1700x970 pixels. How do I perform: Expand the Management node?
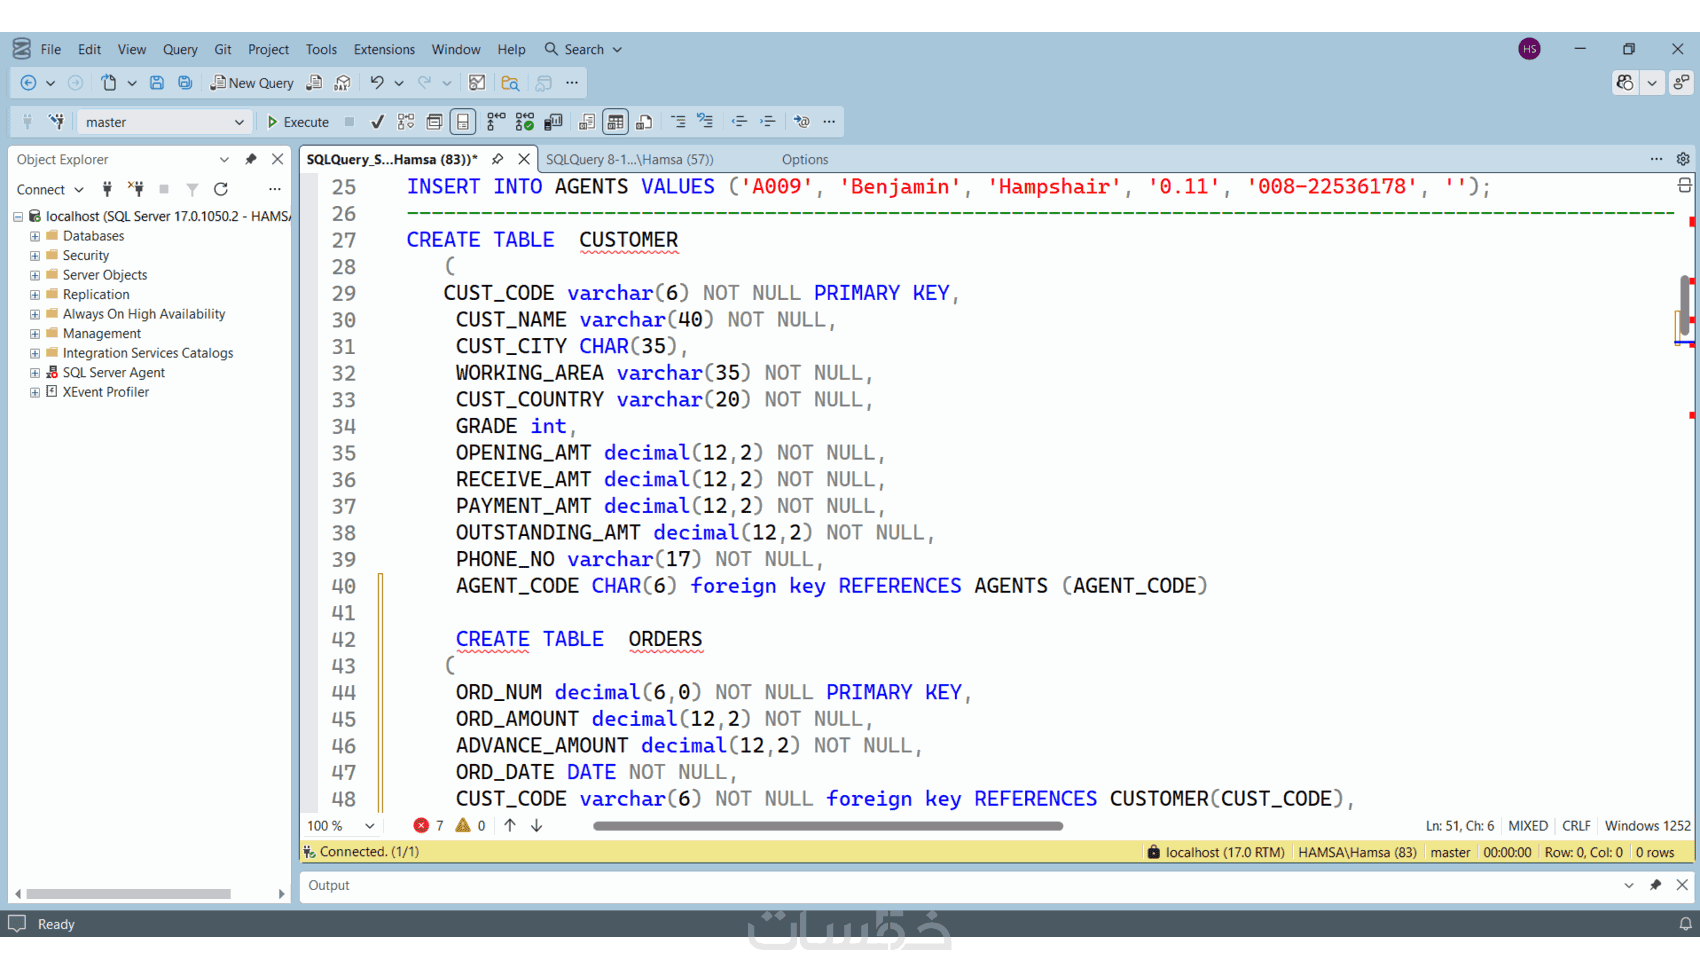35,334
